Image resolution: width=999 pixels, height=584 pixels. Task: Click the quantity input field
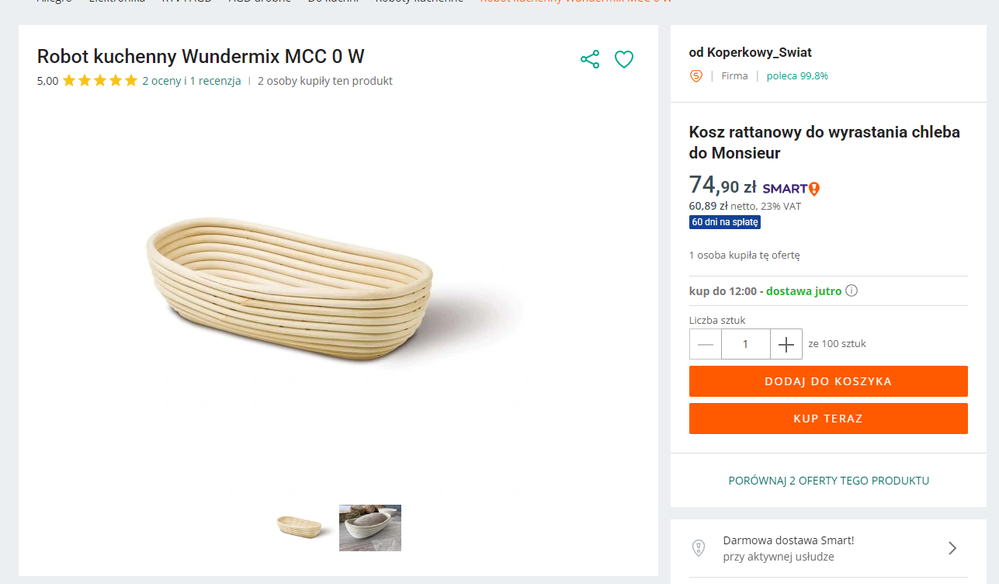point(746,344)
